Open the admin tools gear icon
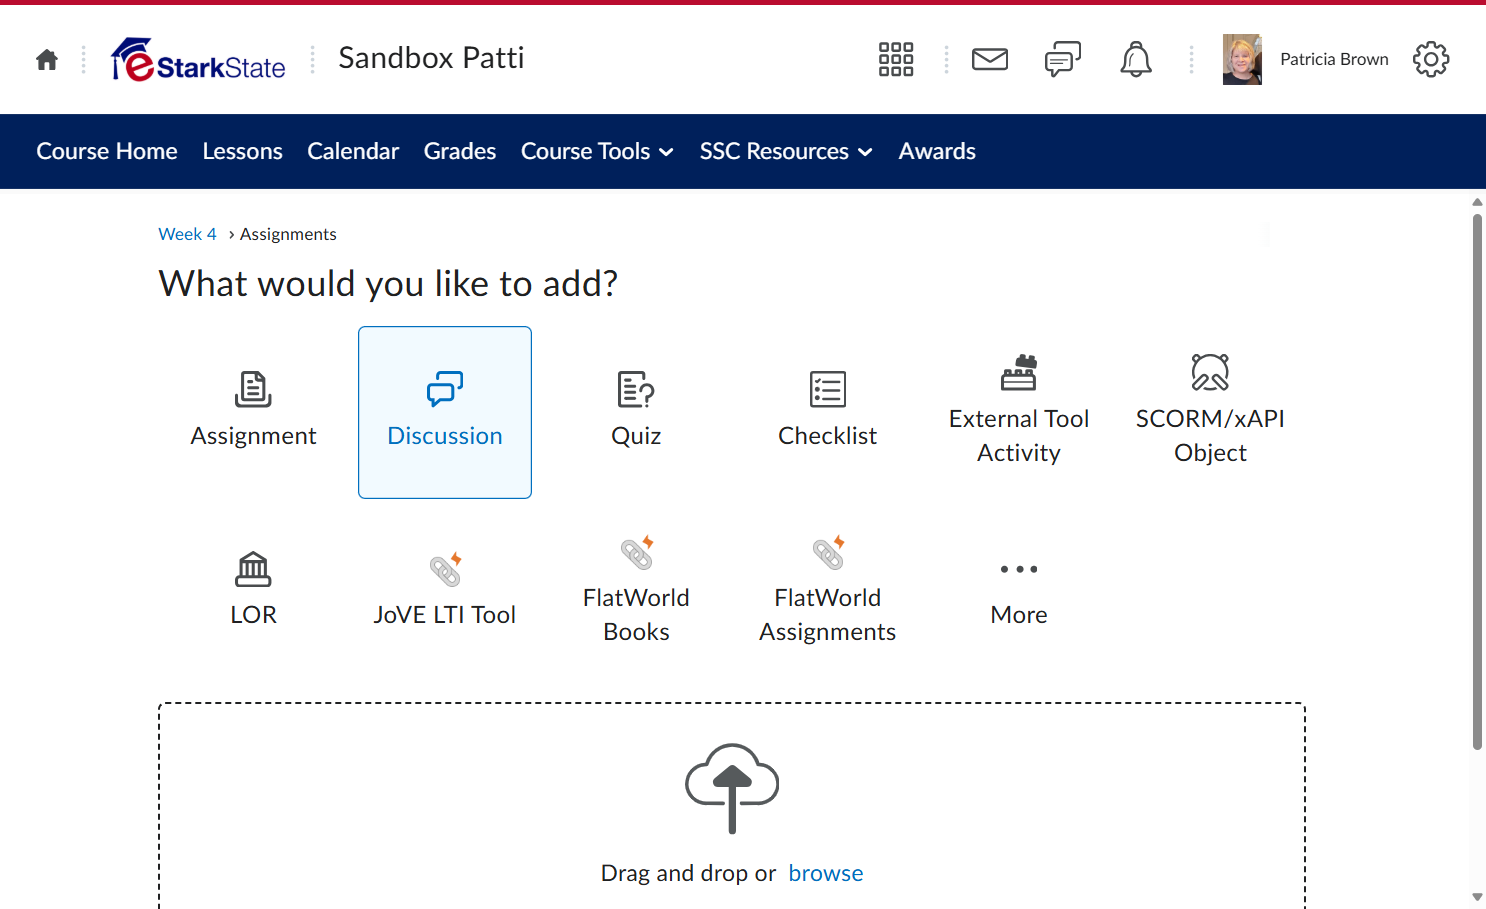This screenshot has height=909, width=1486. pos(1431,59)
